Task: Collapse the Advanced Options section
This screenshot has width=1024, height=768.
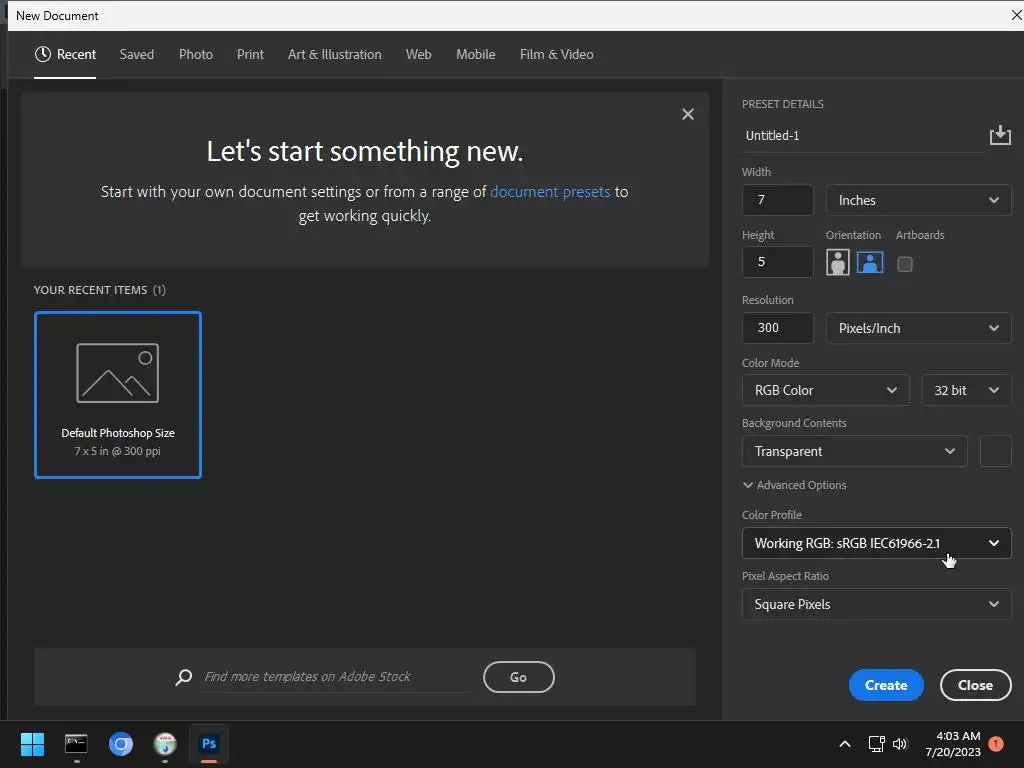Action: [794, 485]
